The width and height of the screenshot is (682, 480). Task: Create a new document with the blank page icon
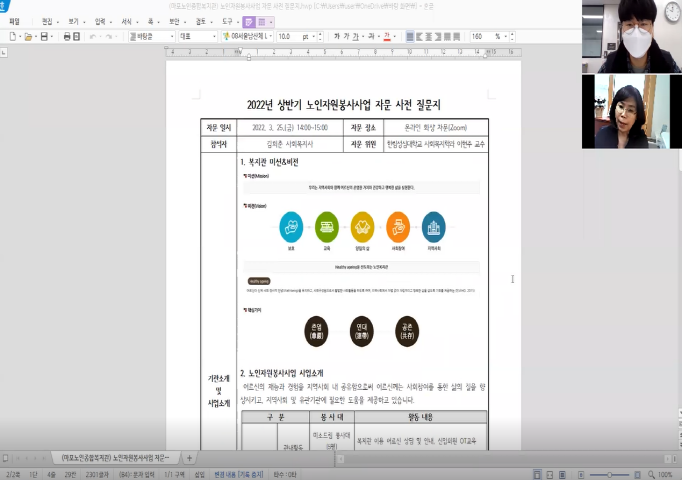pos(13,37)
